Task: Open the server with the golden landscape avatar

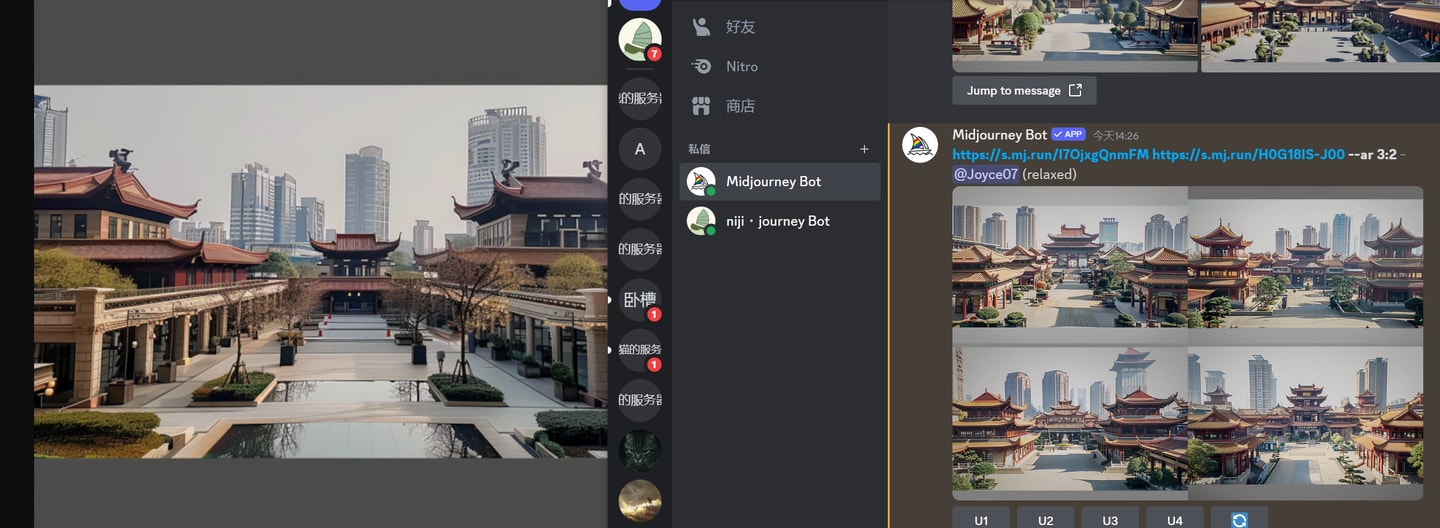Action: click(640, 500)
